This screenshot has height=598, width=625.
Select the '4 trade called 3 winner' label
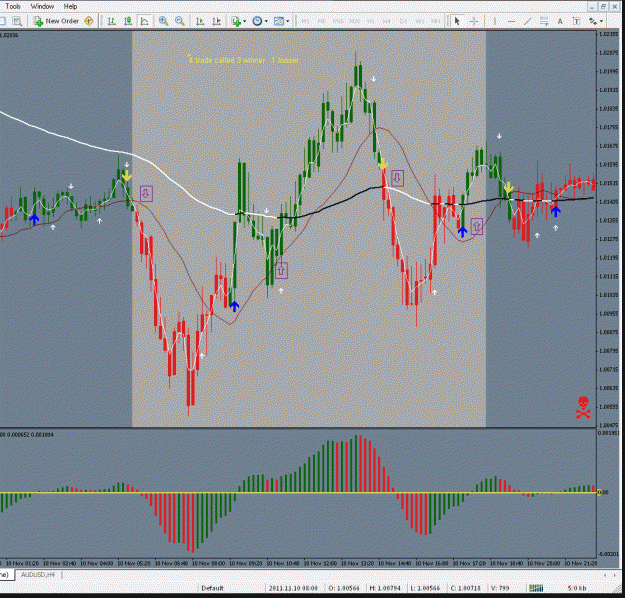244,60
